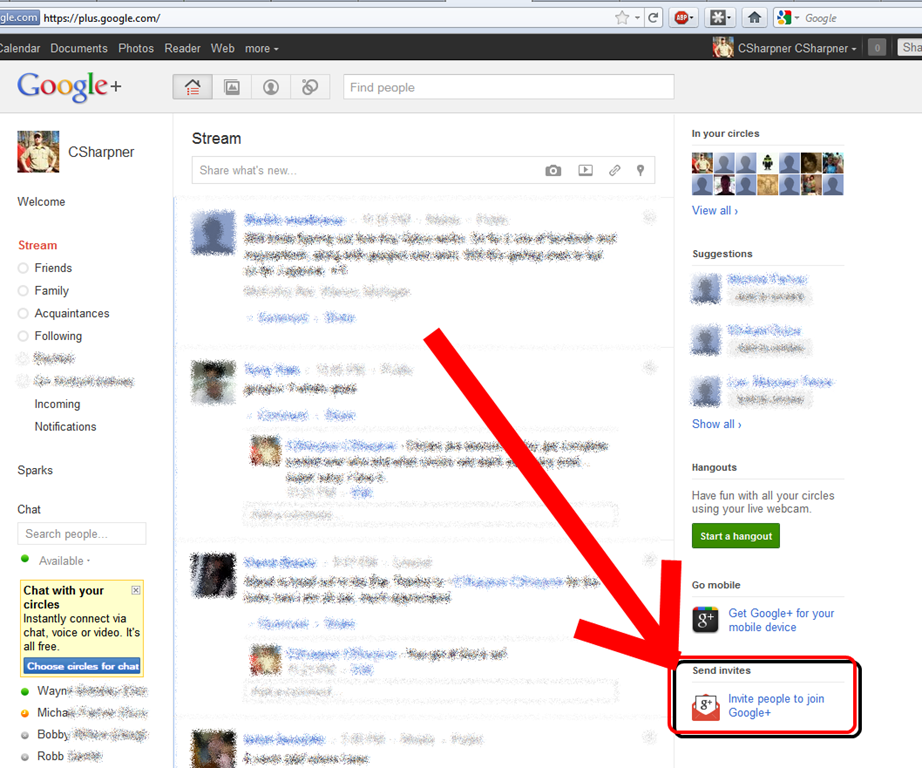
Task: Click View all under In your circles
Action: click(x=714, y=211)
